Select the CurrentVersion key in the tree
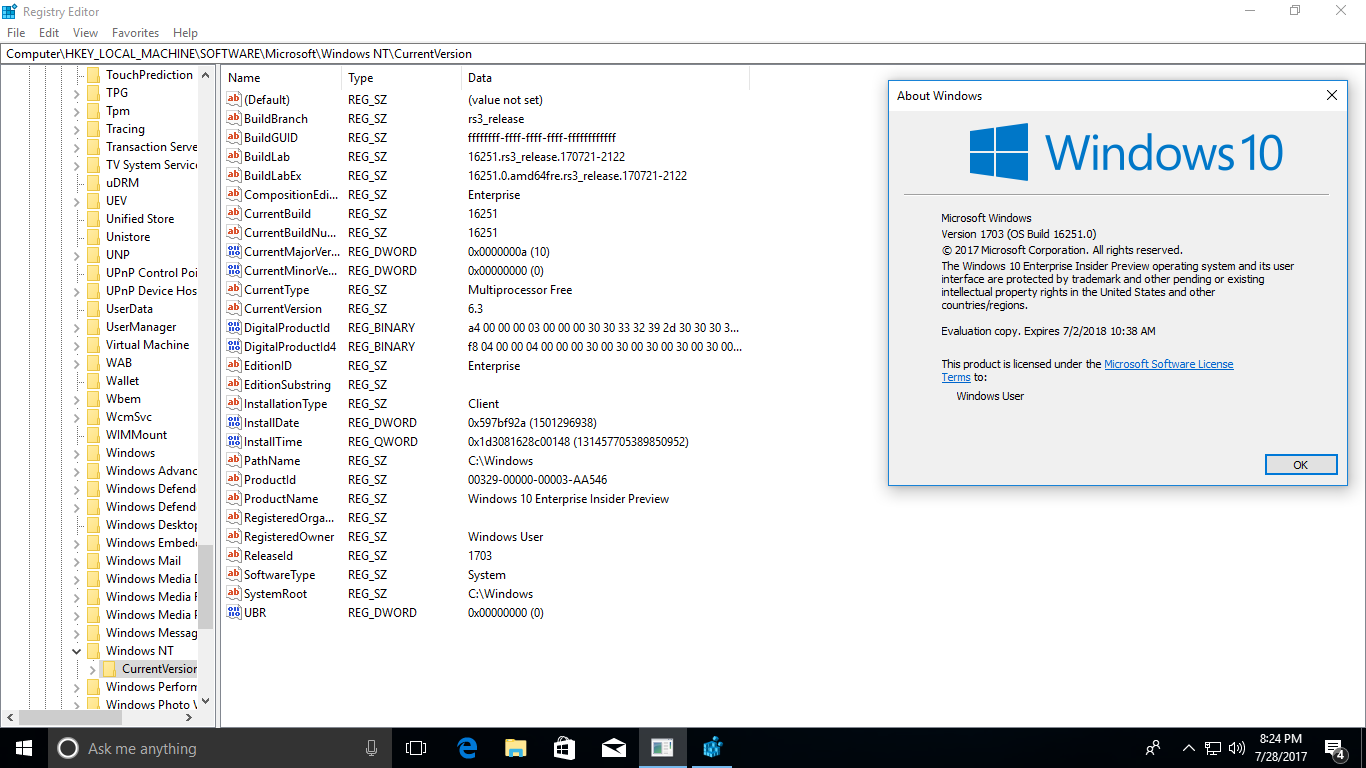The width and height of the screenshot is (1366, 768). click(159, 669)
